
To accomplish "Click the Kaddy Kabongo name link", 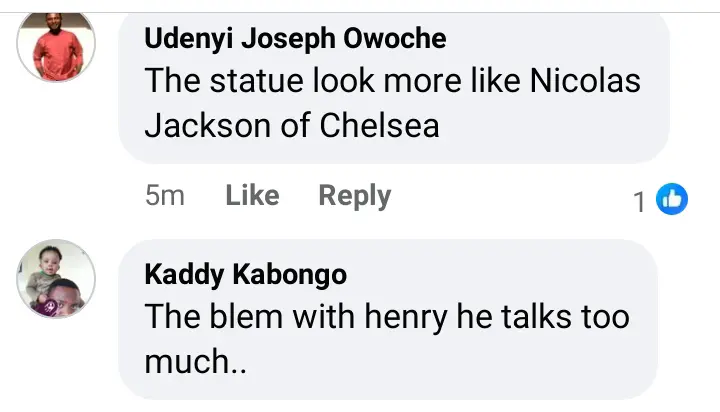I will coord(247,274).
